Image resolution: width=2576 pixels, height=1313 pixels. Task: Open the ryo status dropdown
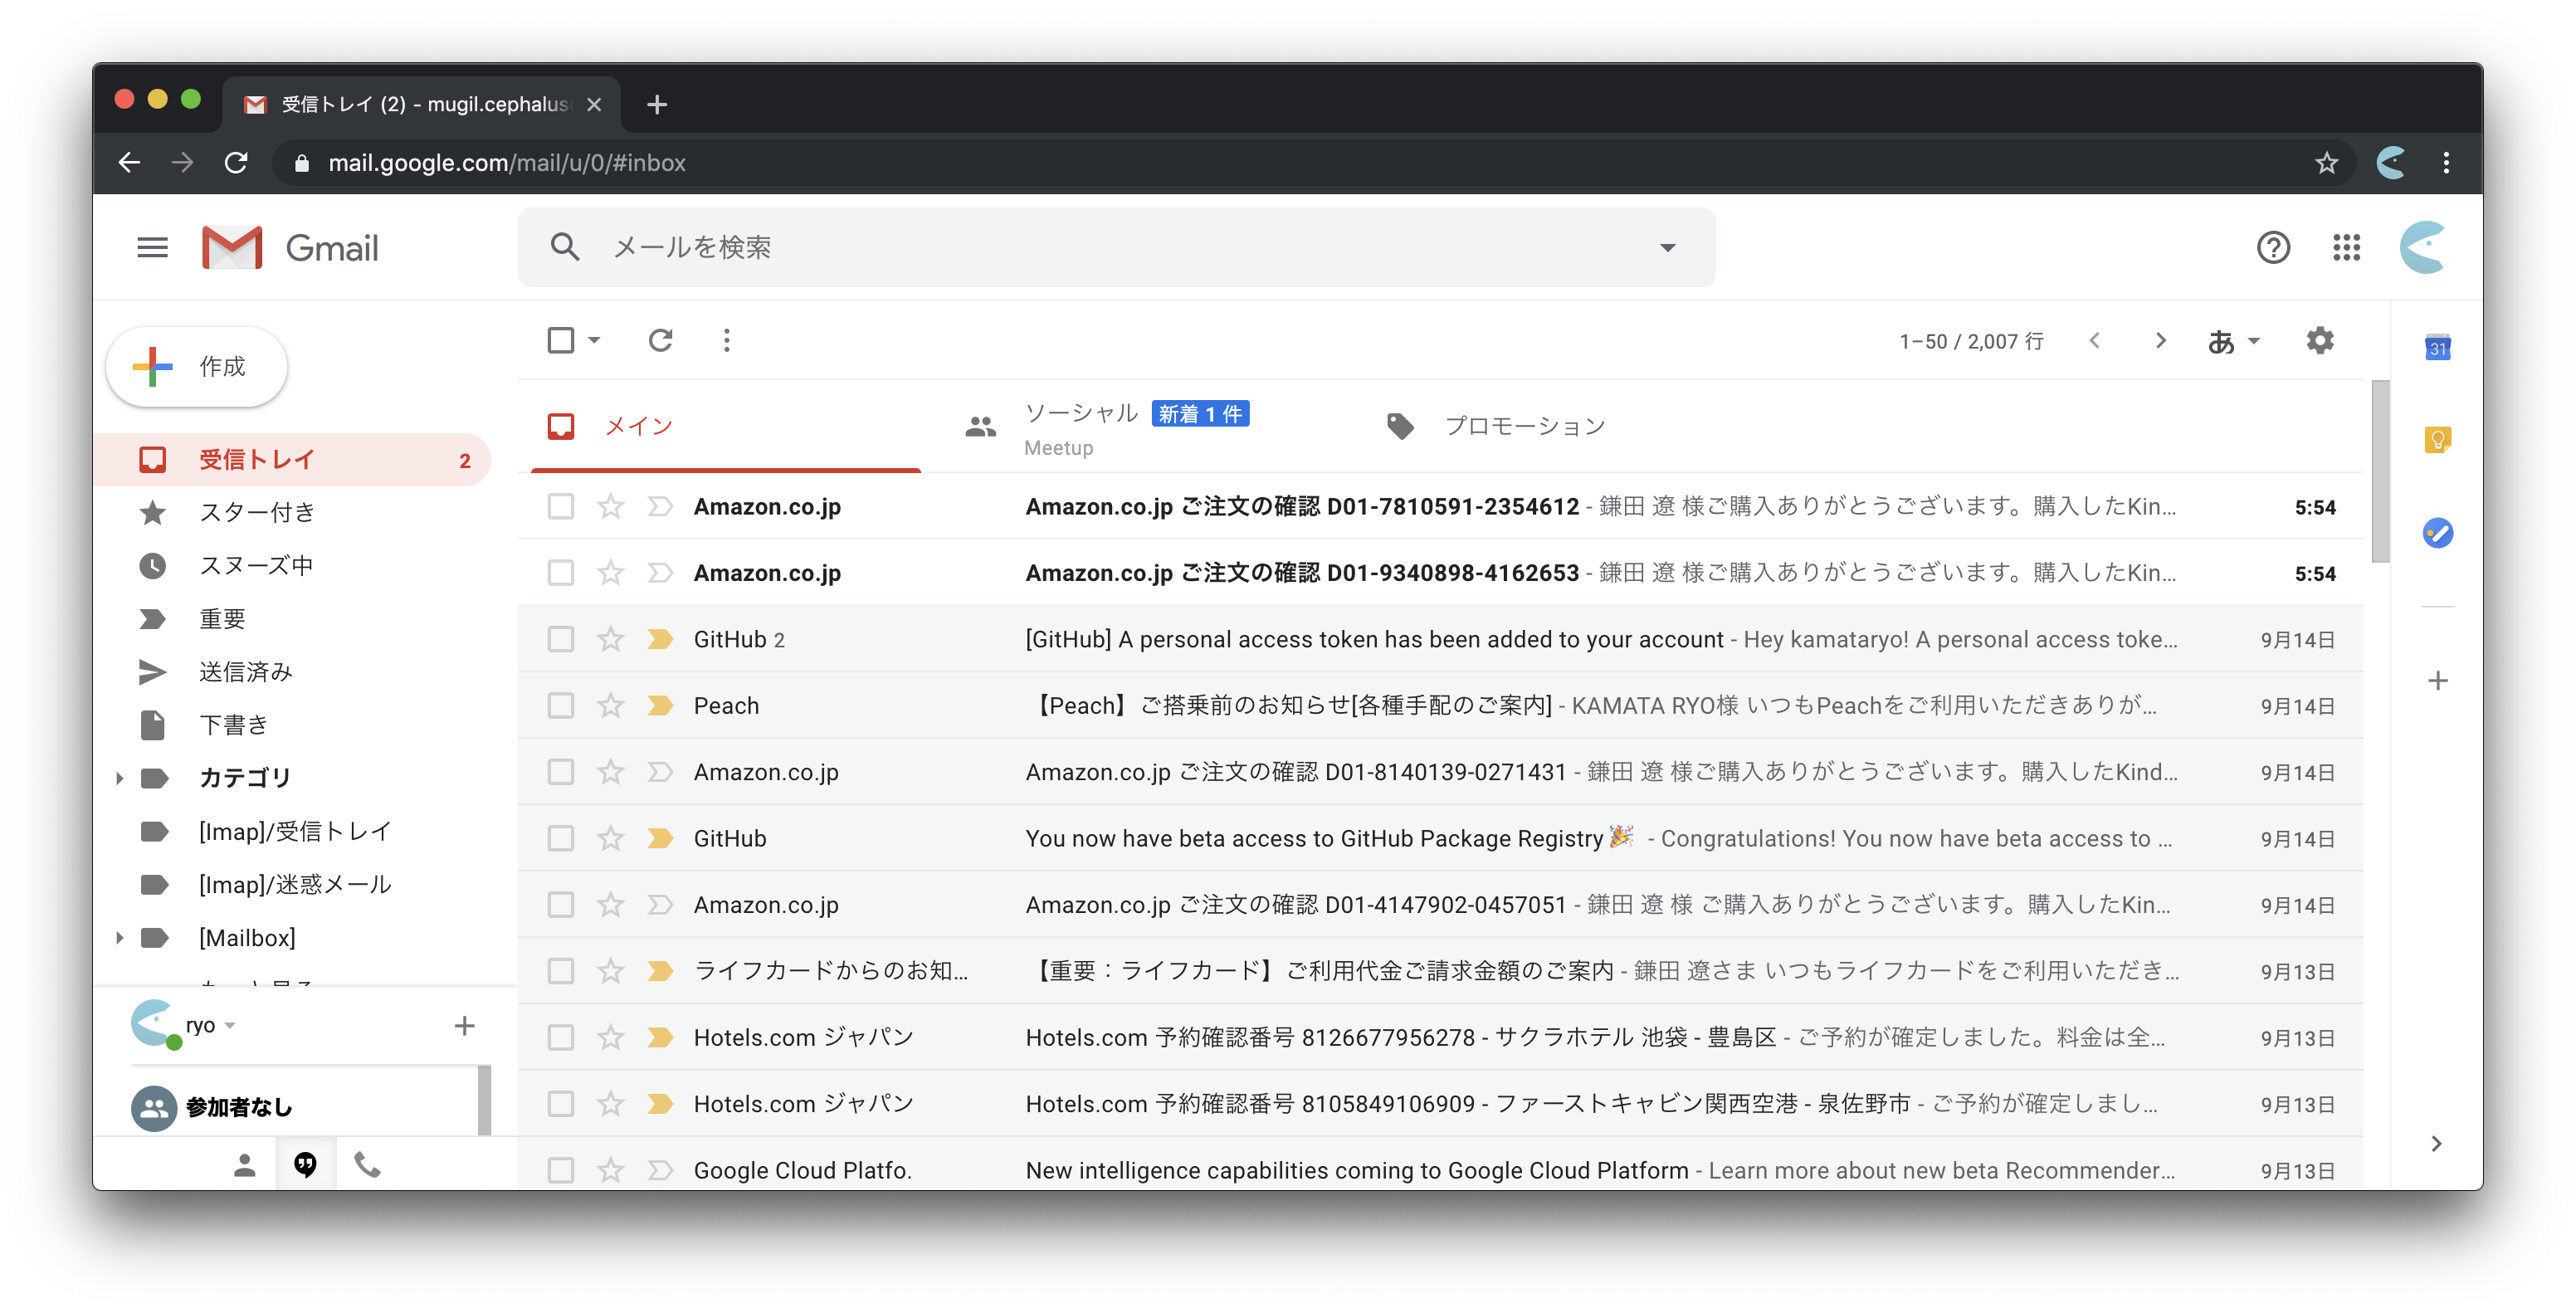tap(230, 1026)
